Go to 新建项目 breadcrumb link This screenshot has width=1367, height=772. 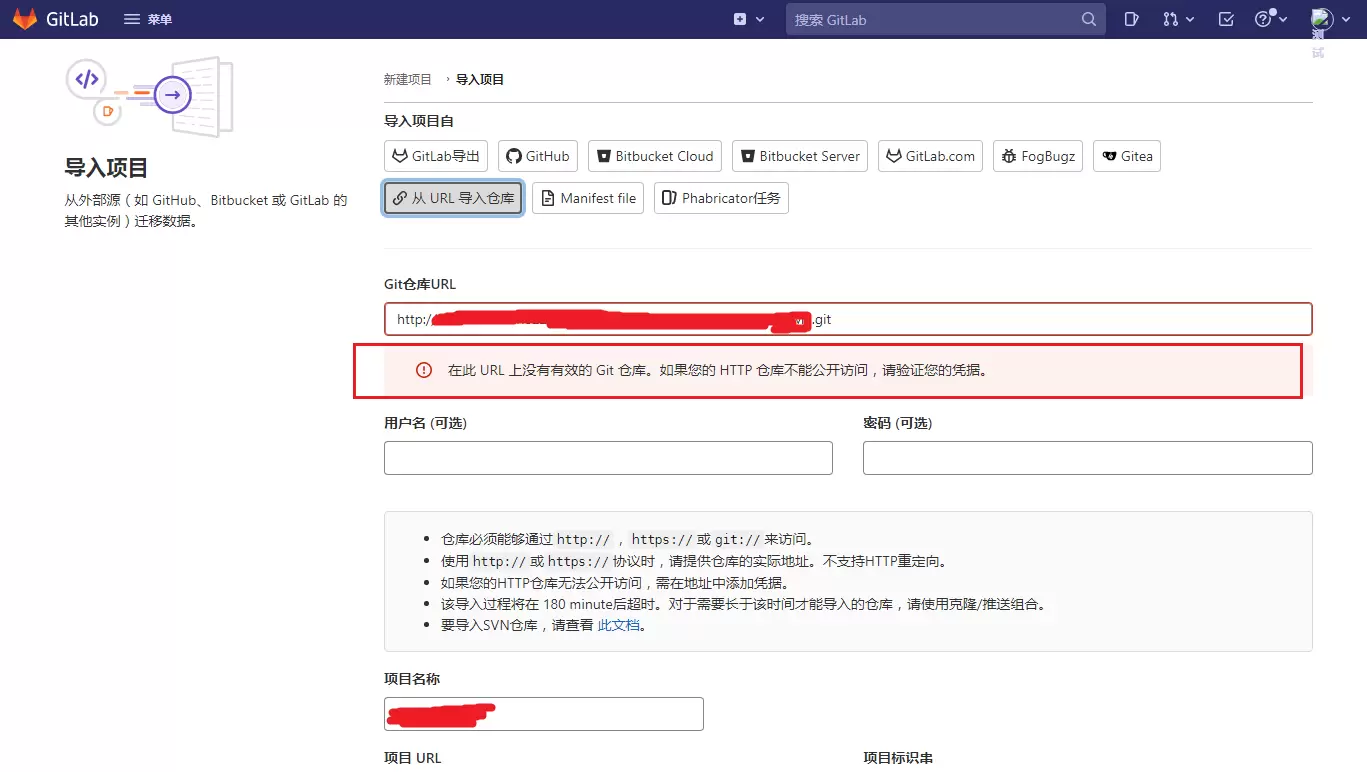pyautogui.click(x=408, y=79)
